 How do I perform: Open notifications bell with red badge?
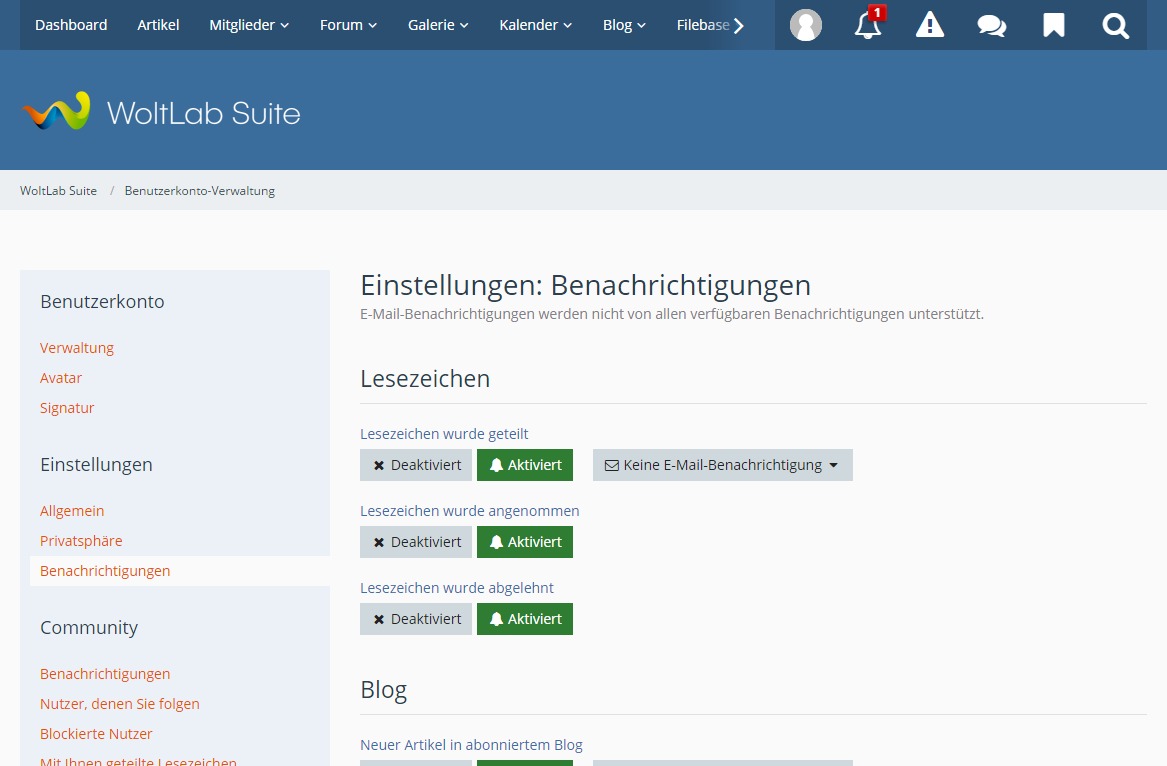[868, 25]
